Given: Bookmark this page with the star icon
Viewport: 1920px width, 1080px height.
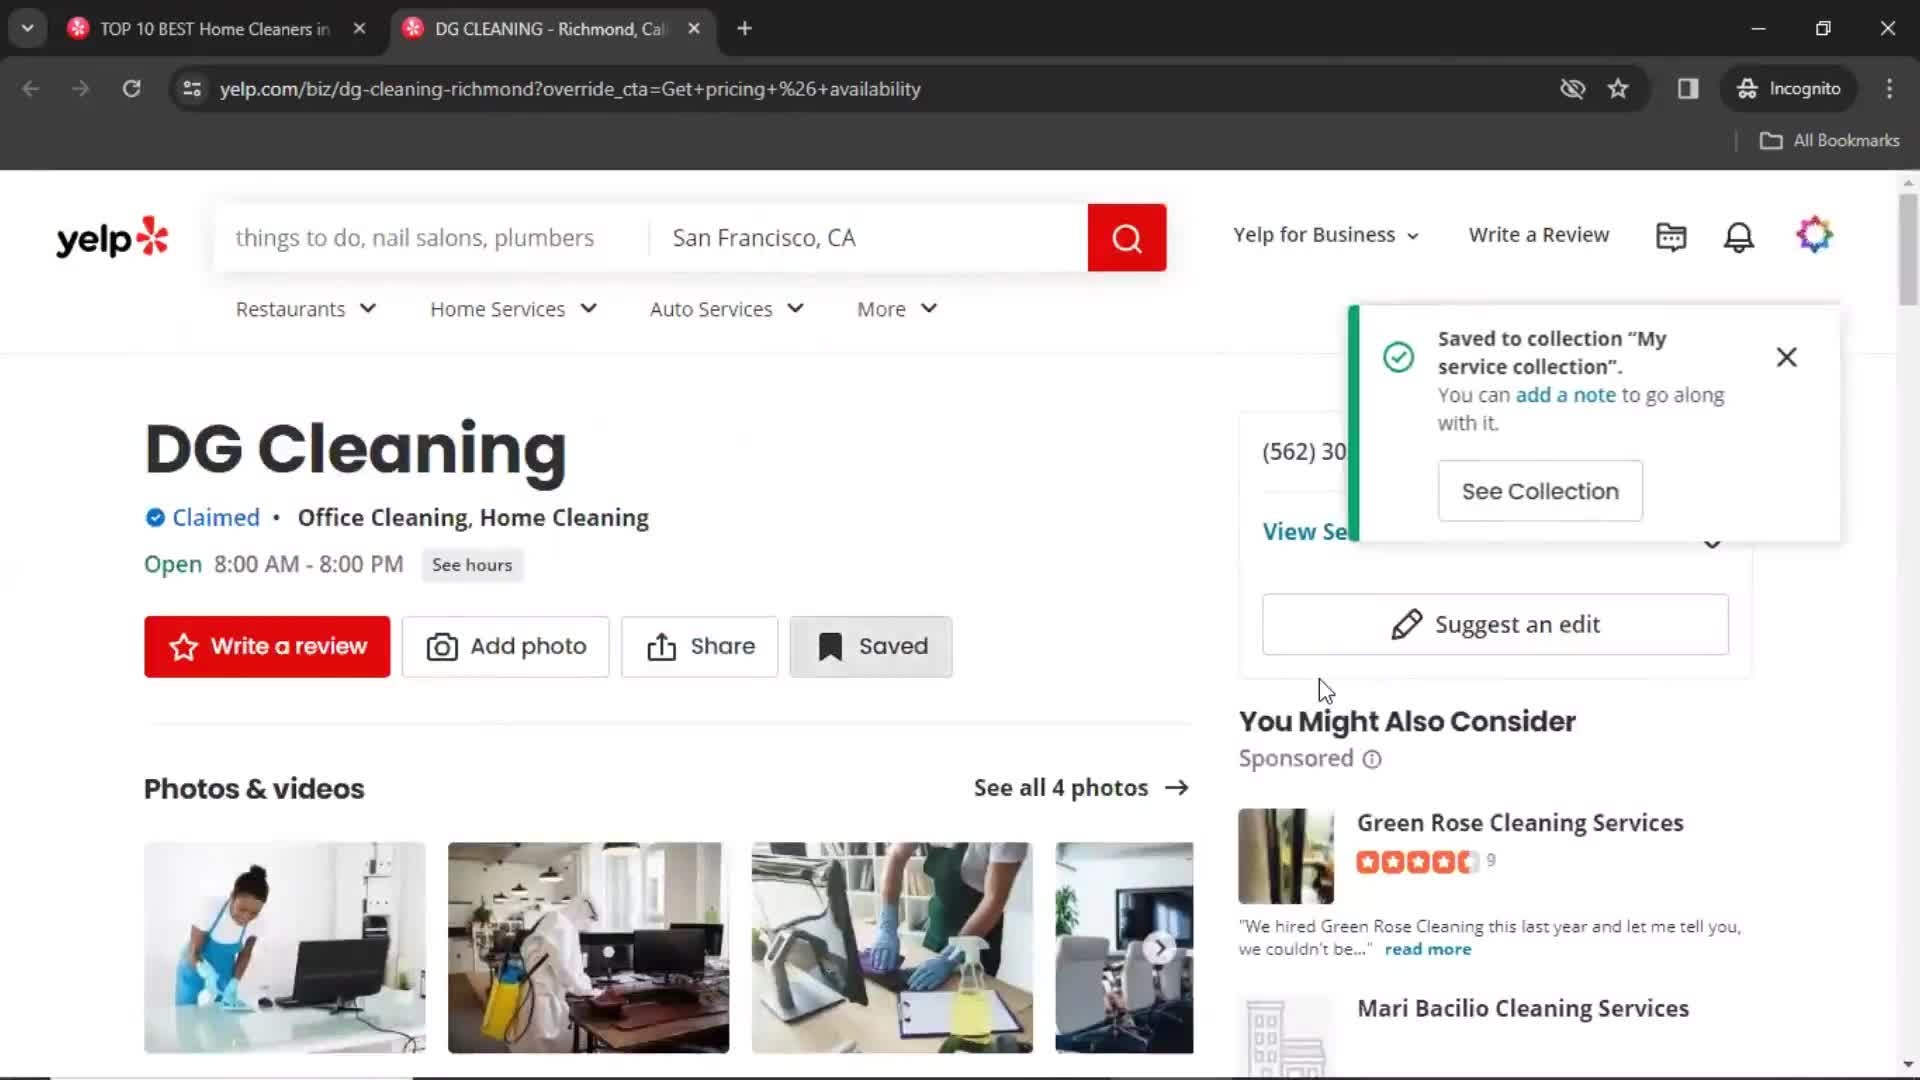Looking at the screenshot, I should [1618, 89].
